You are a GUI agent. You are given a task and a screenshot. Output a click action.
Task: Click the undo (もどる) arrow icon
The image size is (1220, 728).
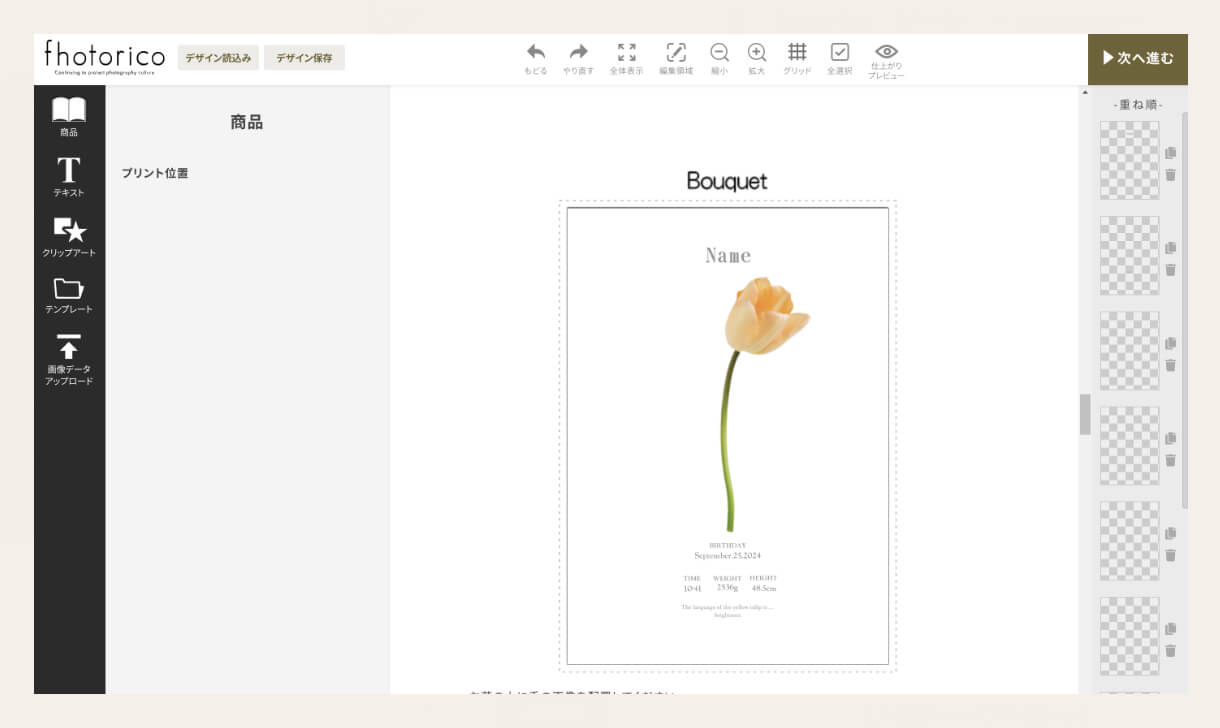tap(536, 53)
